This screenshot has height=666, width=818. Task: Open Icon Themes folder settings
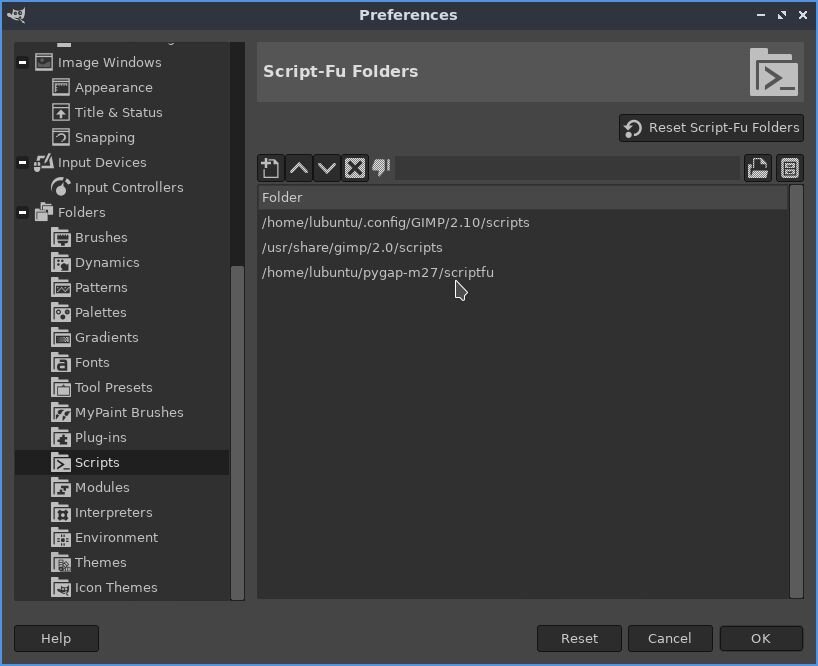point(116,588)
